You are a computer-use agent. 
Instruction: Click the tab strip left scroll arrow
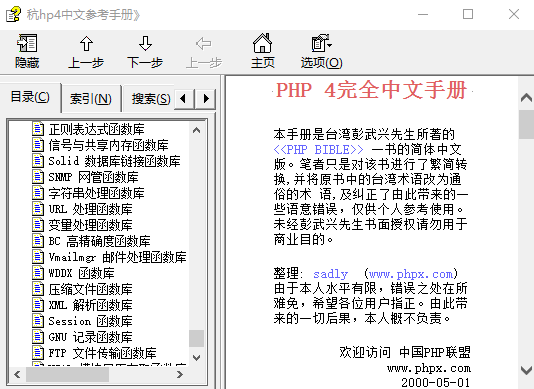pos(184,99)
